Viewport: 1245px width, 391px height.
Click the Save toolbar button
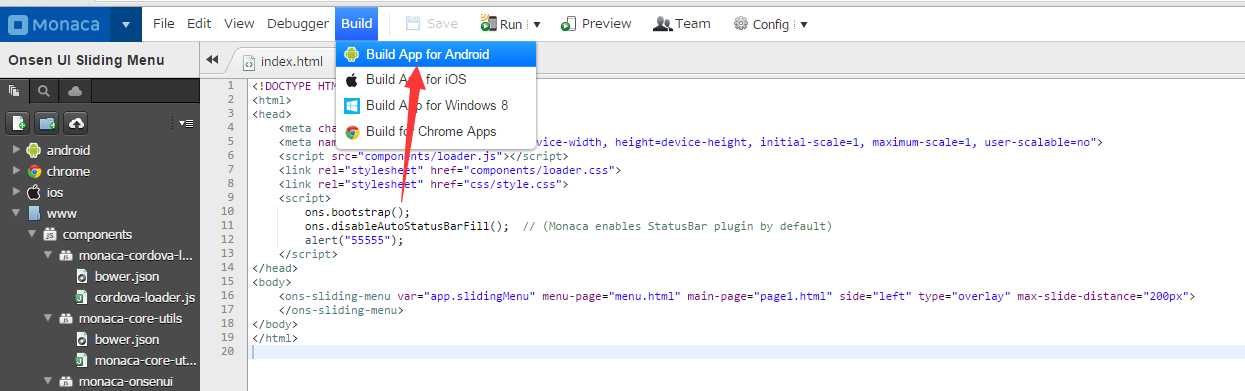pos(432,23)
